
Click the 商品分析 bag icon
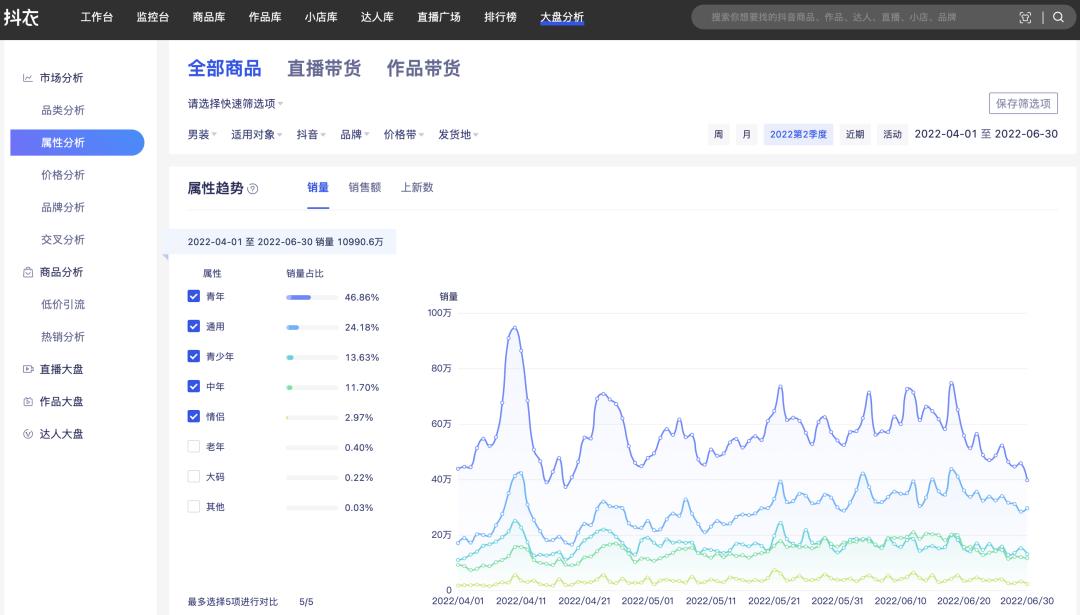(x=28, y=272)
